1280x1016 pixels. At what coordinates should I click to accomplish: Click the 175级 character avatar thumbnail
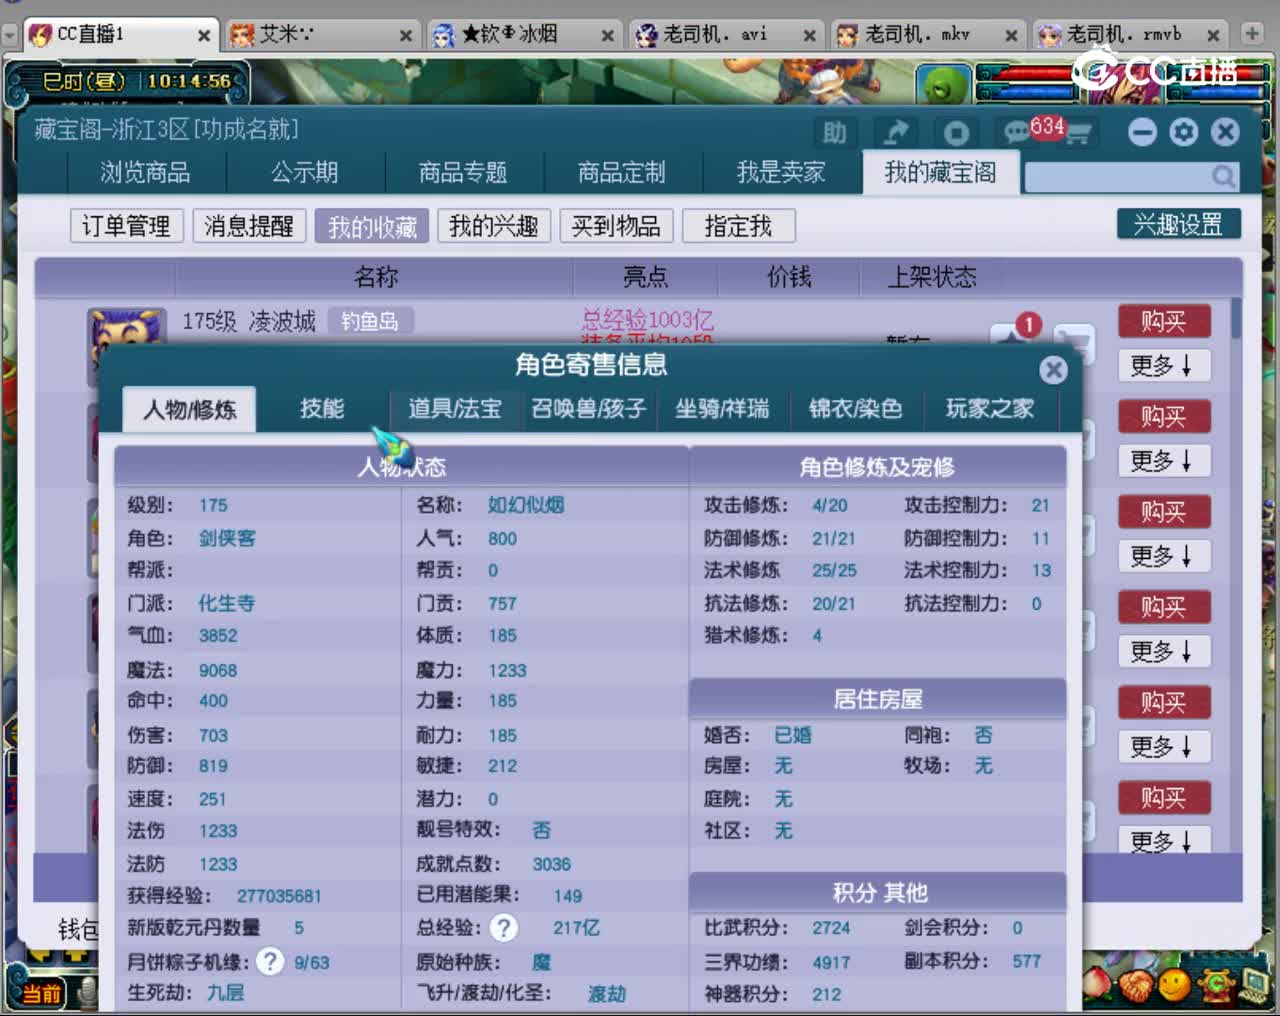pos(126,328)
